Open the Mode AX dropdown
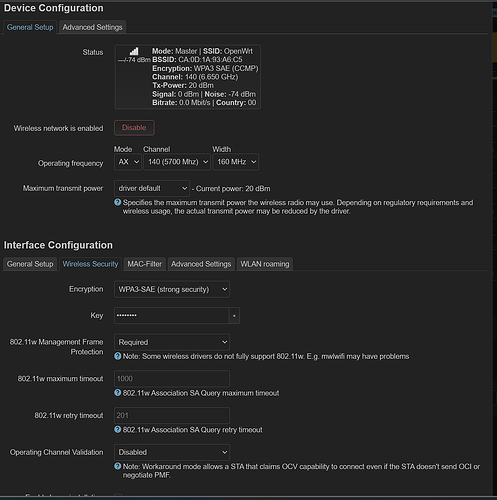This screenshot has height=500, width=497. [128, 162]
